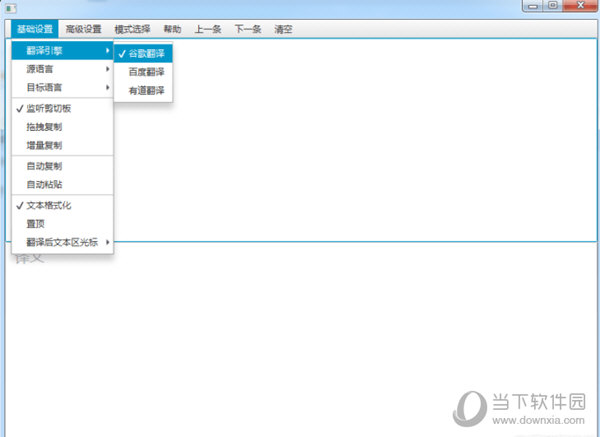Expand the 目标语言 submenu
The image size is (600, 437).
click(62, 87)
